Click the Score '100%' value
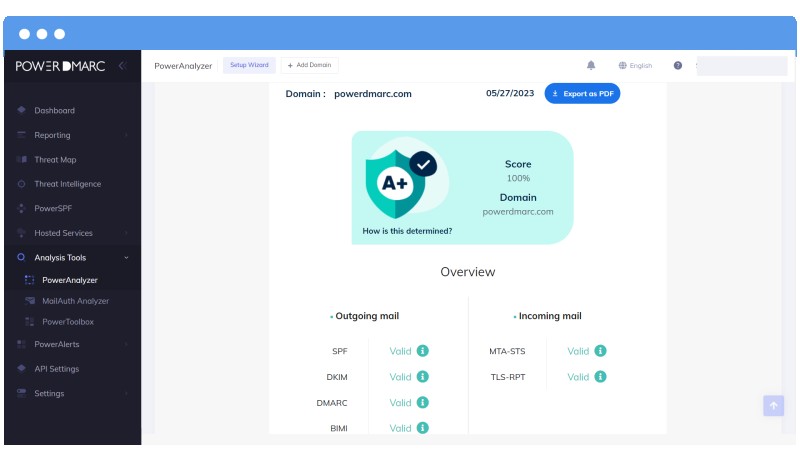 coord(518,178)
